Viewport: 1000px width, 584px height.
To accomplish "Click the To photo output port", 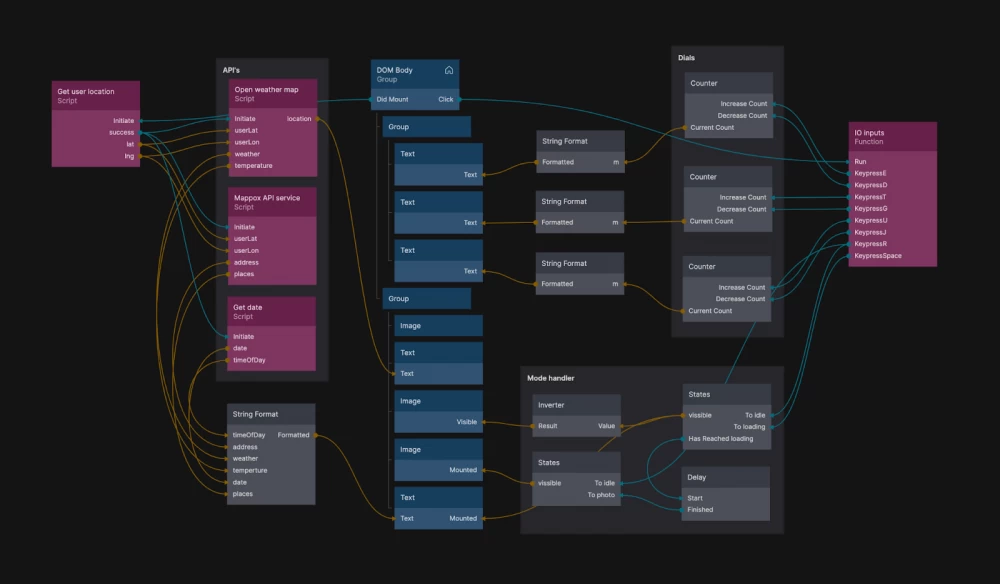I will click(x=601, y=495).
